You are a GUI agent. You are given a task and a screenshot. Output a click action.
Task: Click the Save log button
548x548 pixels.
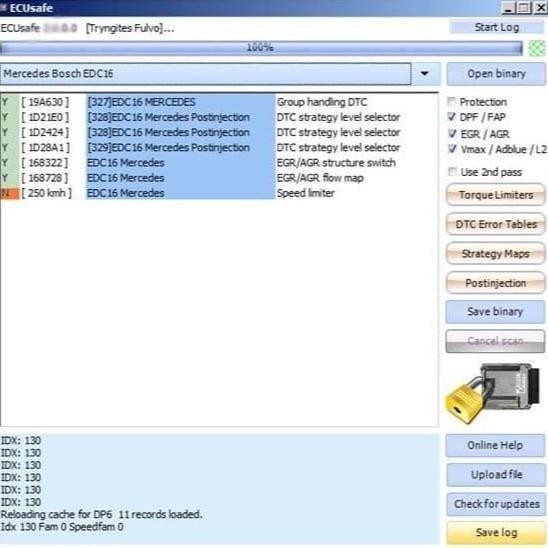(496, 533)
